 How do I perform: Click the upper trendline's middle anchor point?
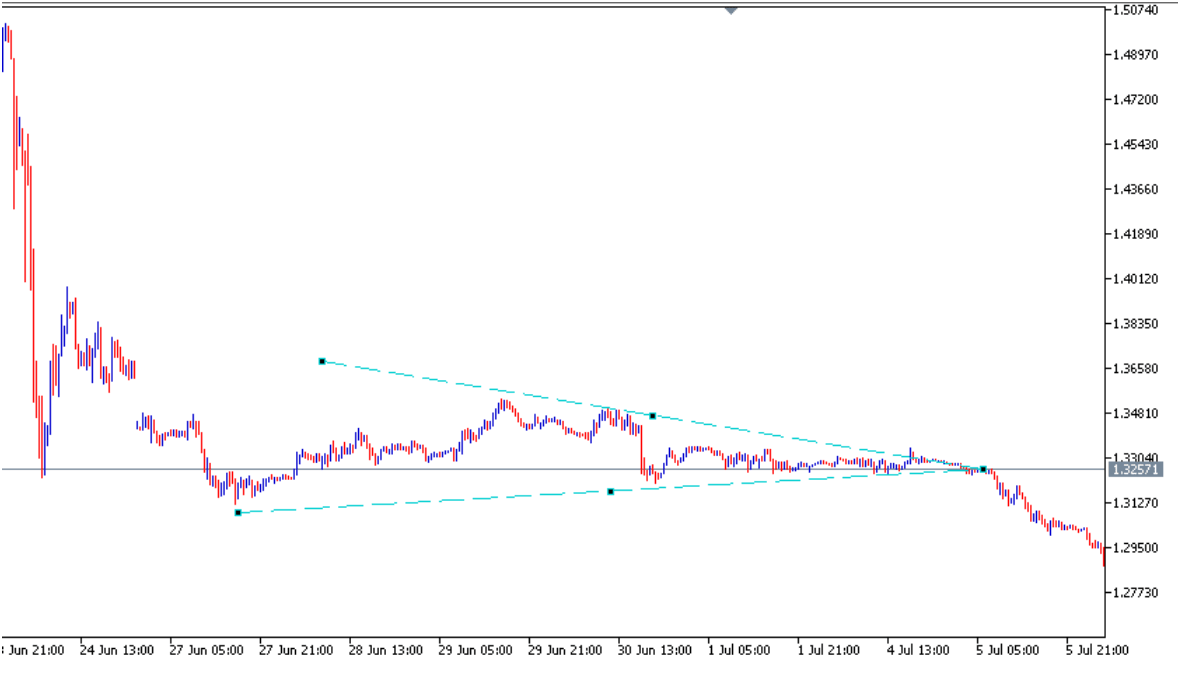[652, 415]
